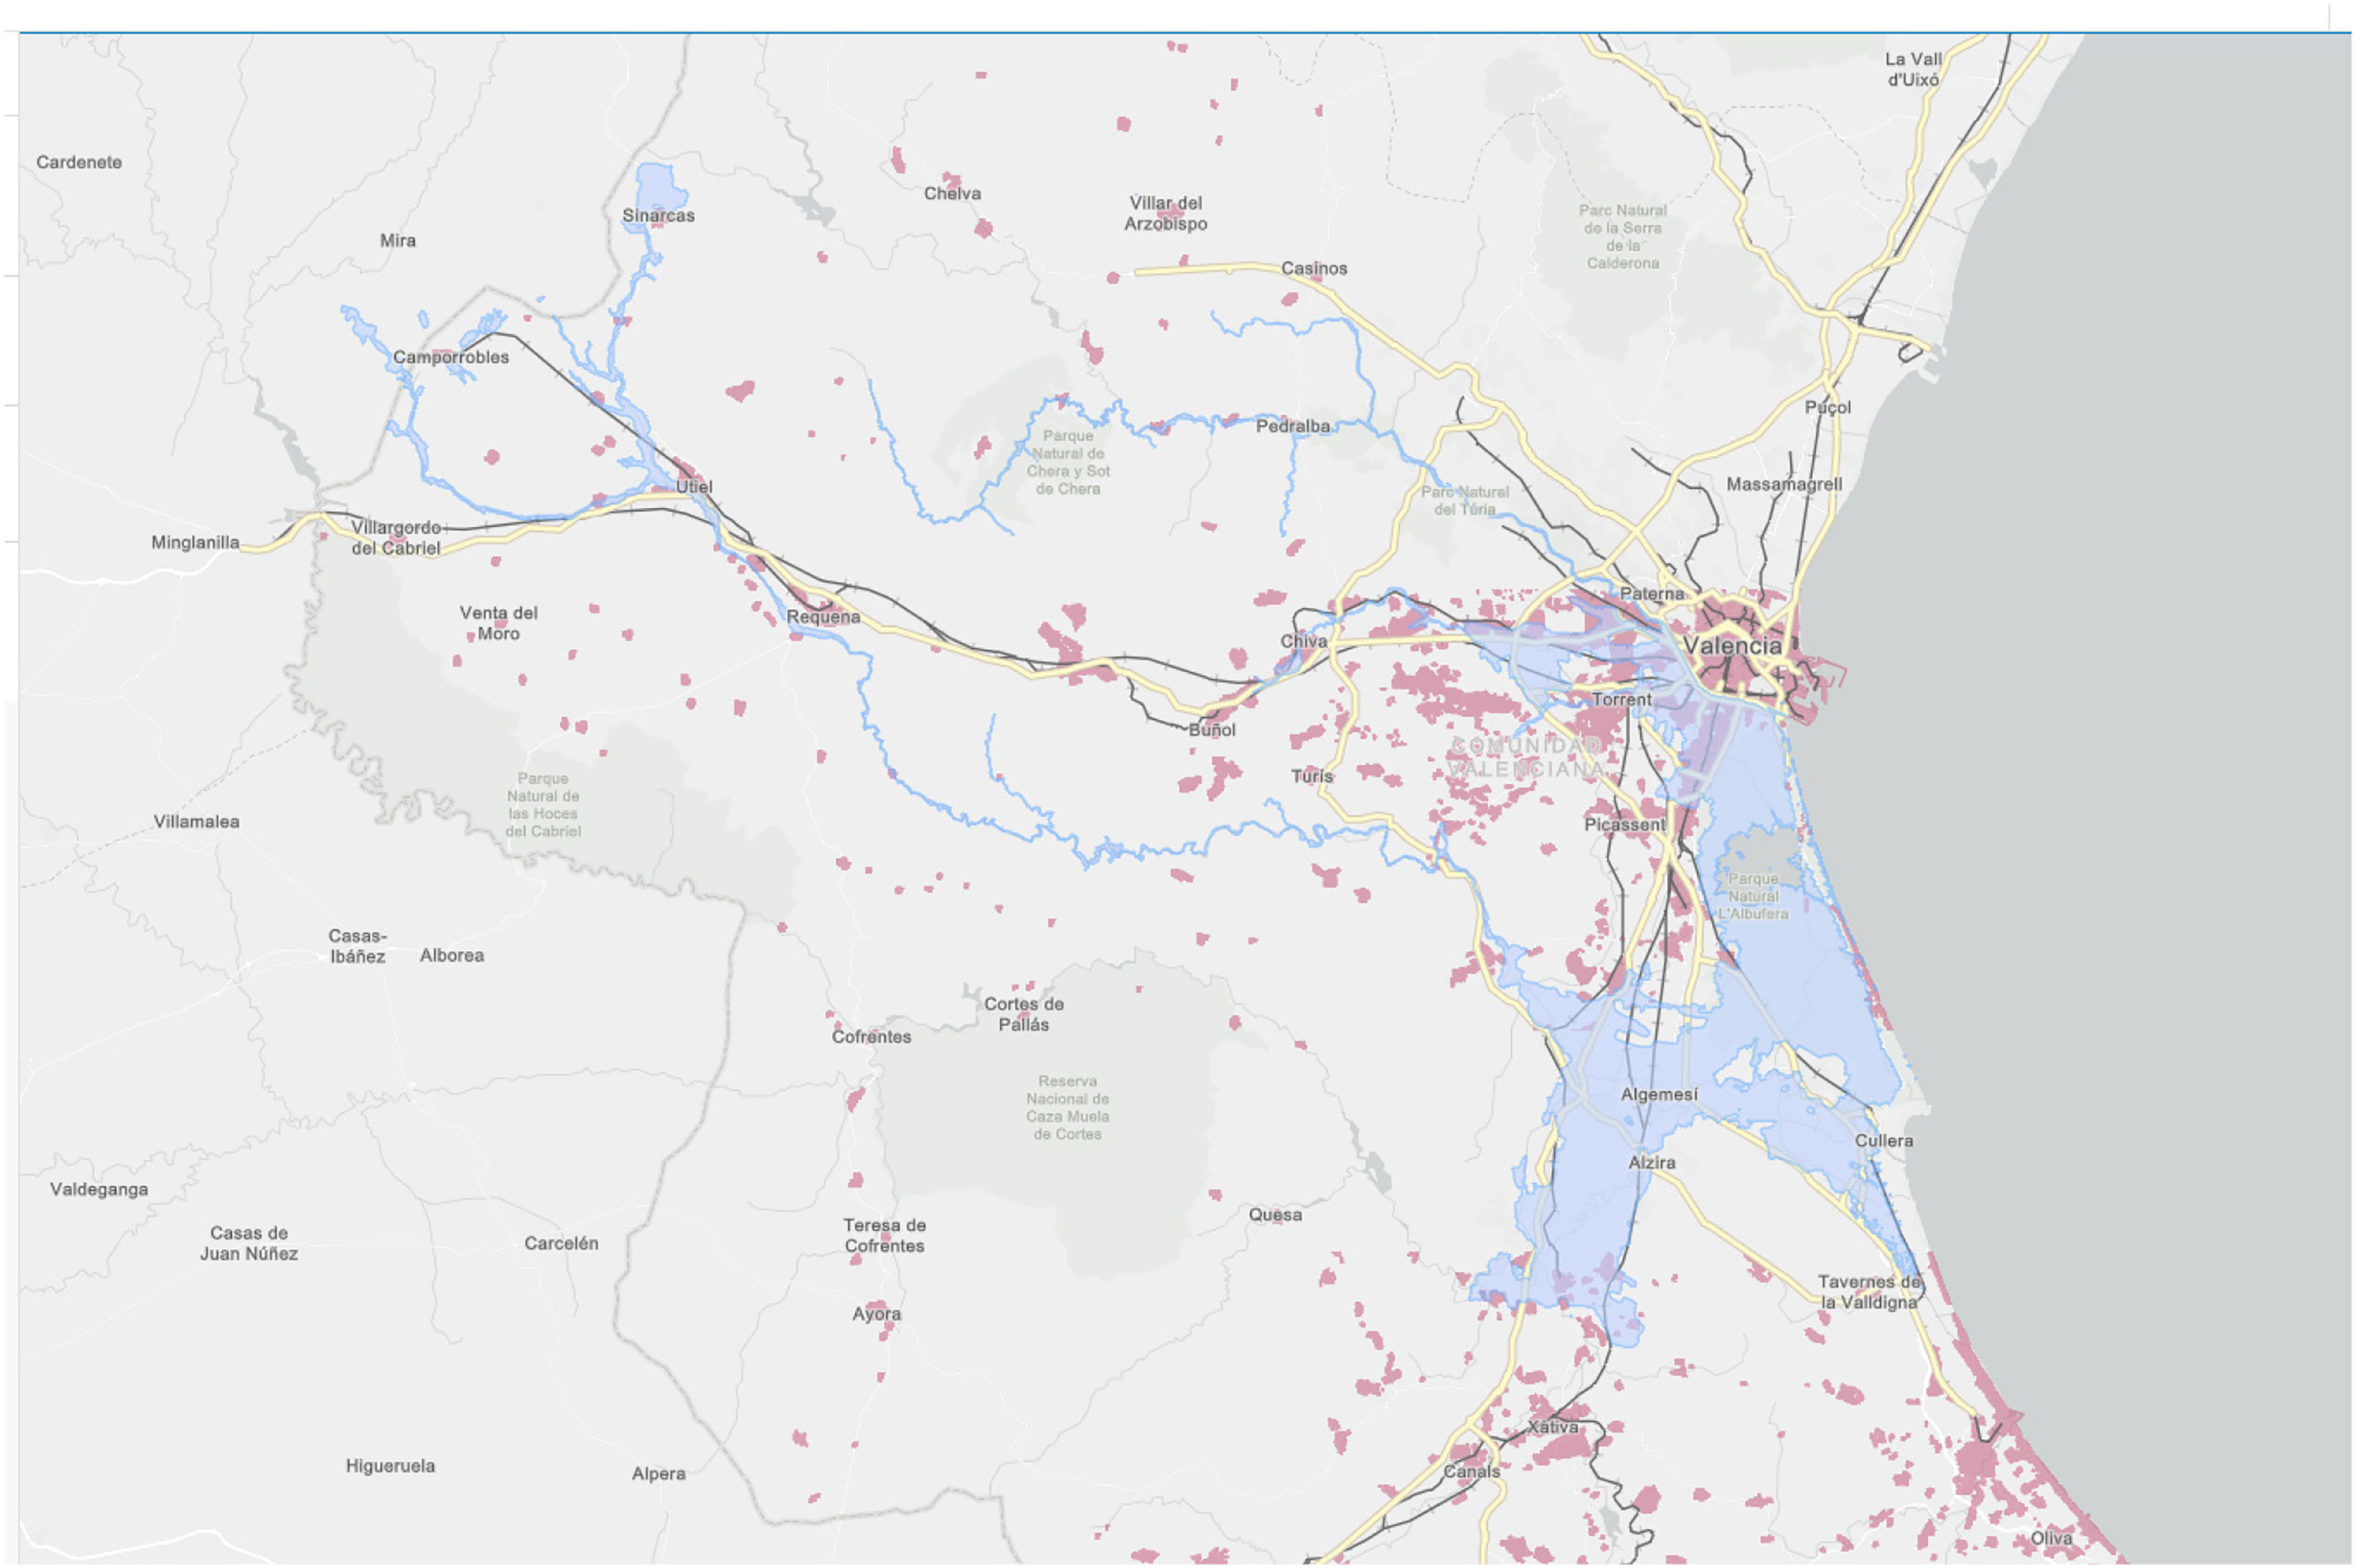Select the Minglanilla label

tap(195, 542)
